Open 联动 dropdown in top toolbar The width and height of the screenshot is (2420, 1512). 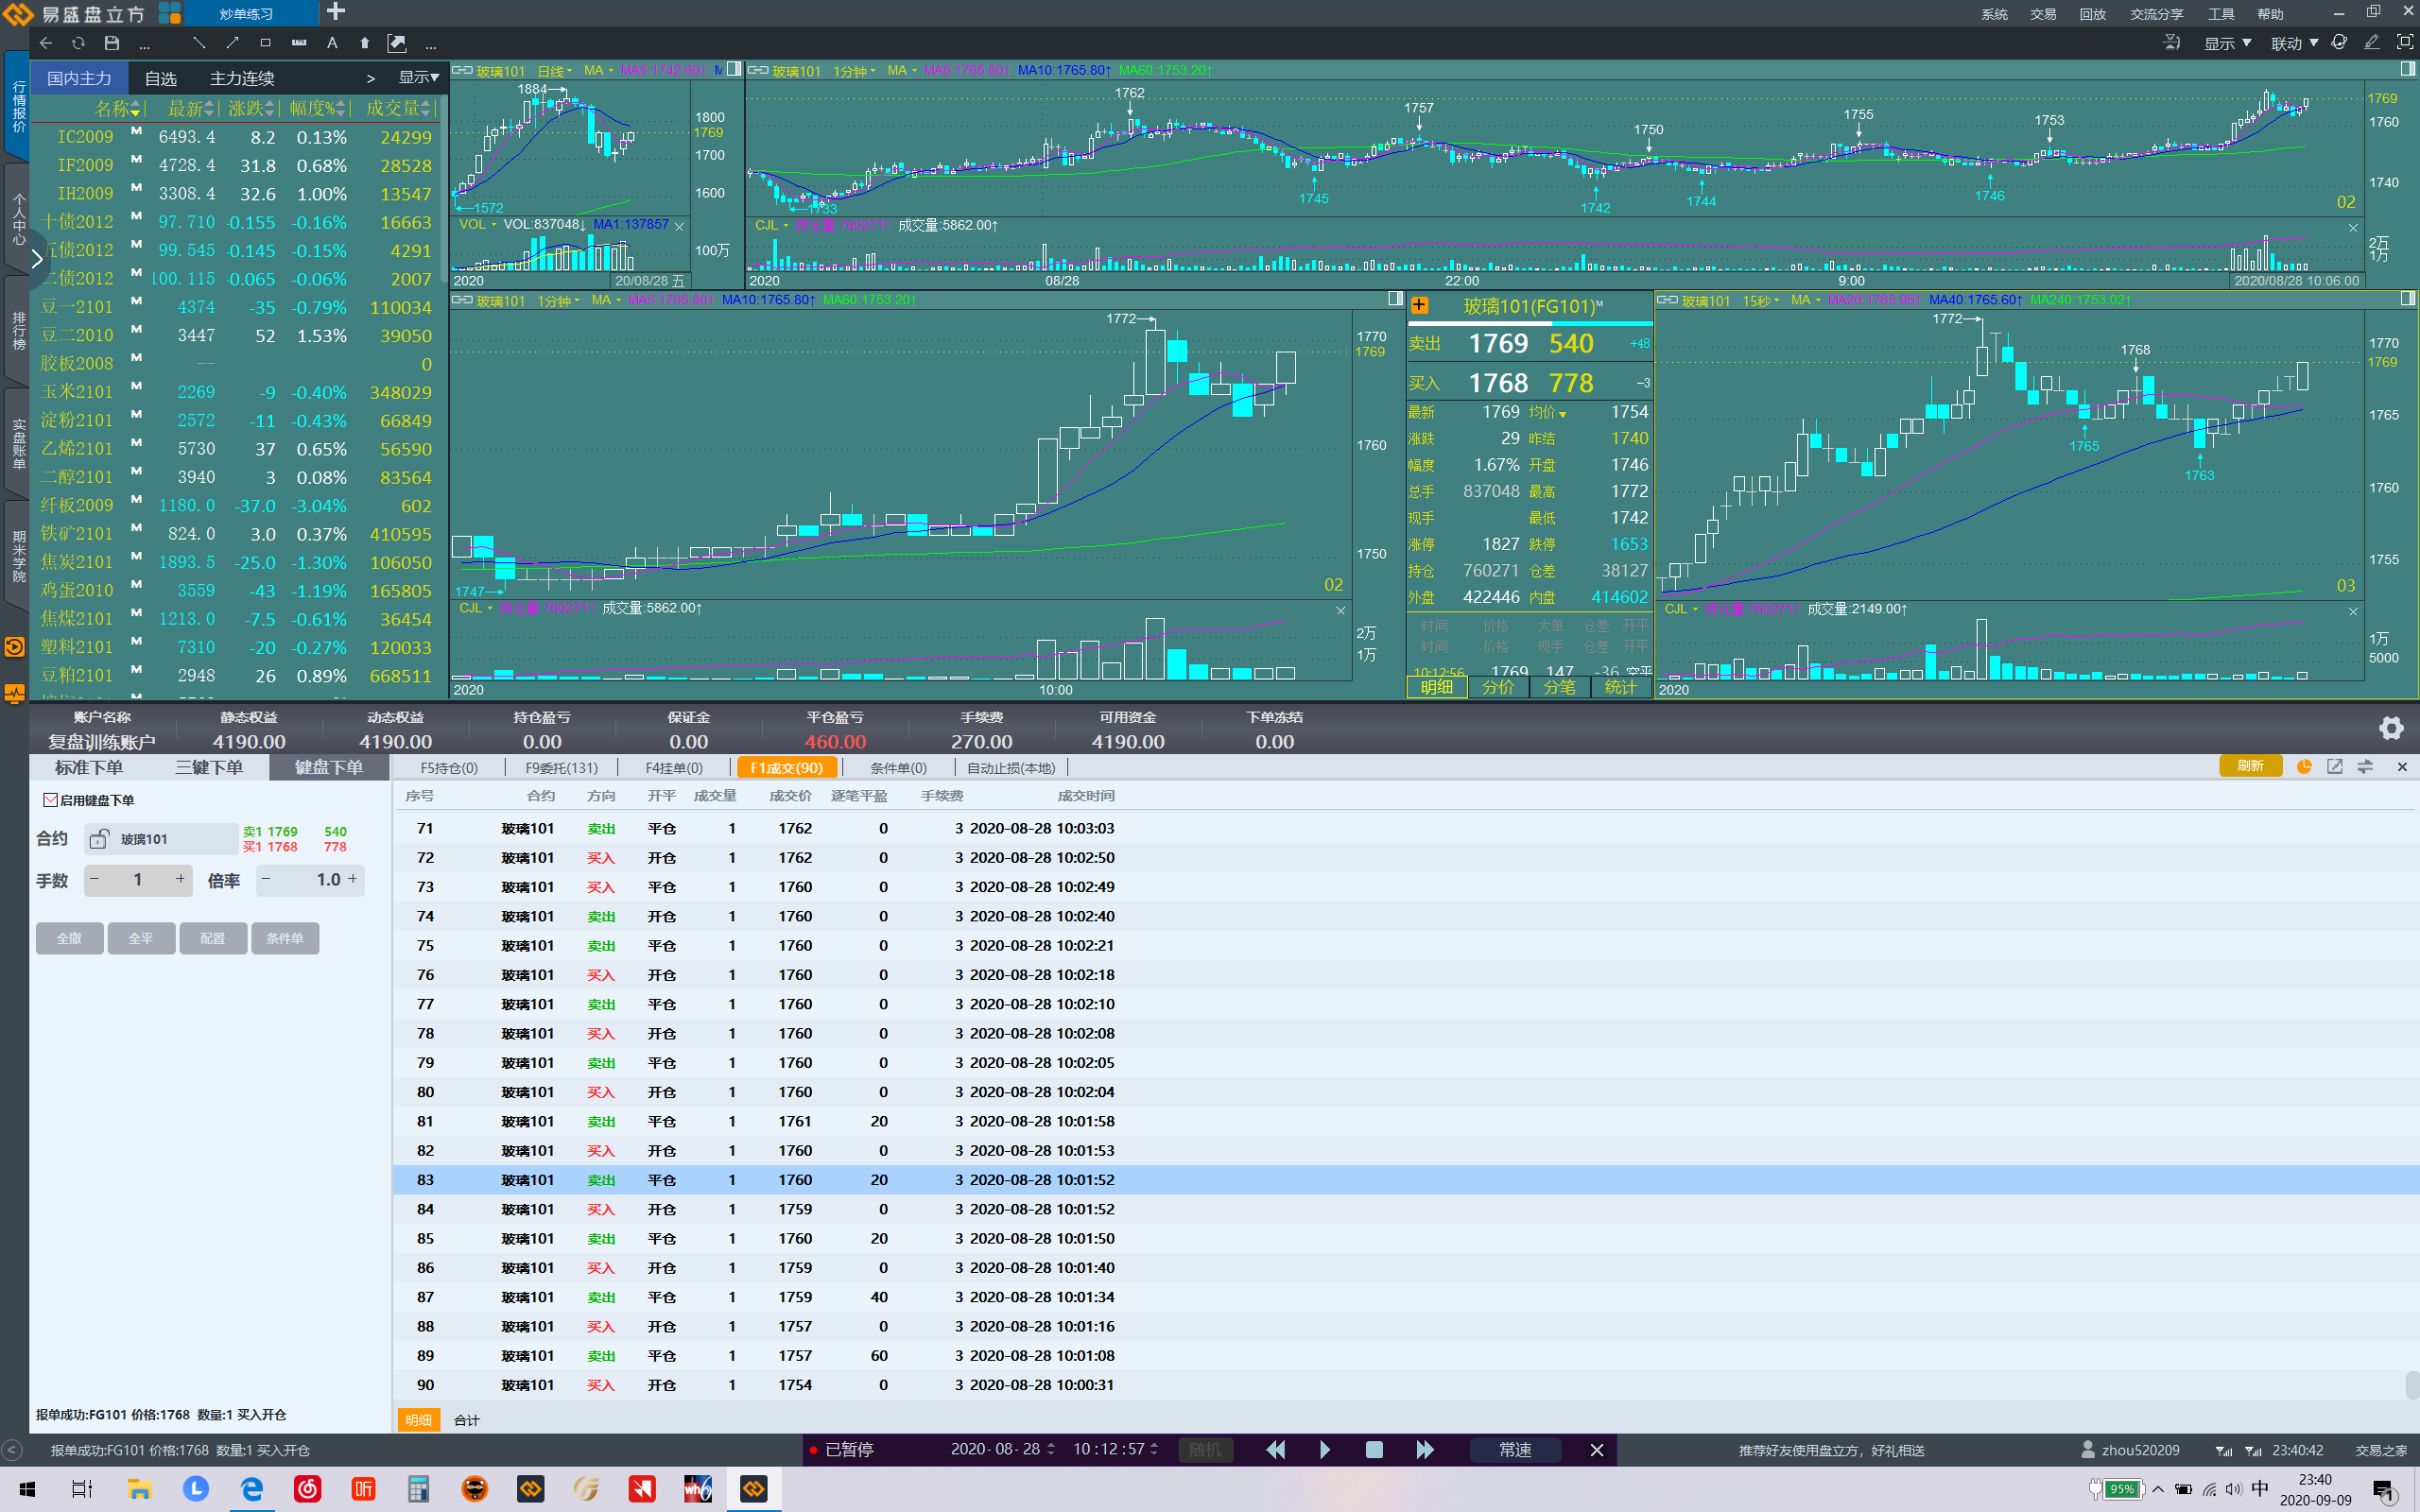(x=2294, y=43)
